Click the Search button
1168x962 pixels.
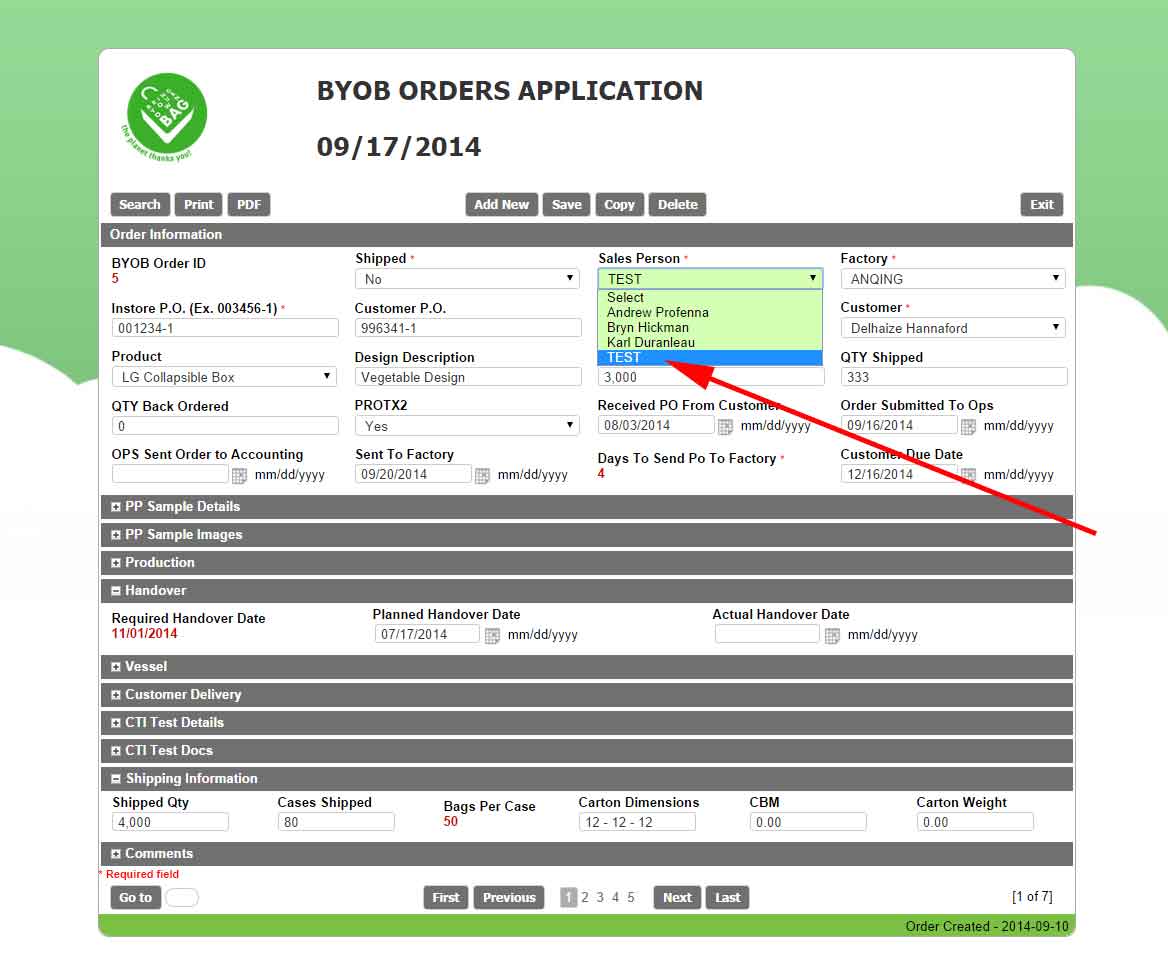pyautogui.click(x=140, y=205)
